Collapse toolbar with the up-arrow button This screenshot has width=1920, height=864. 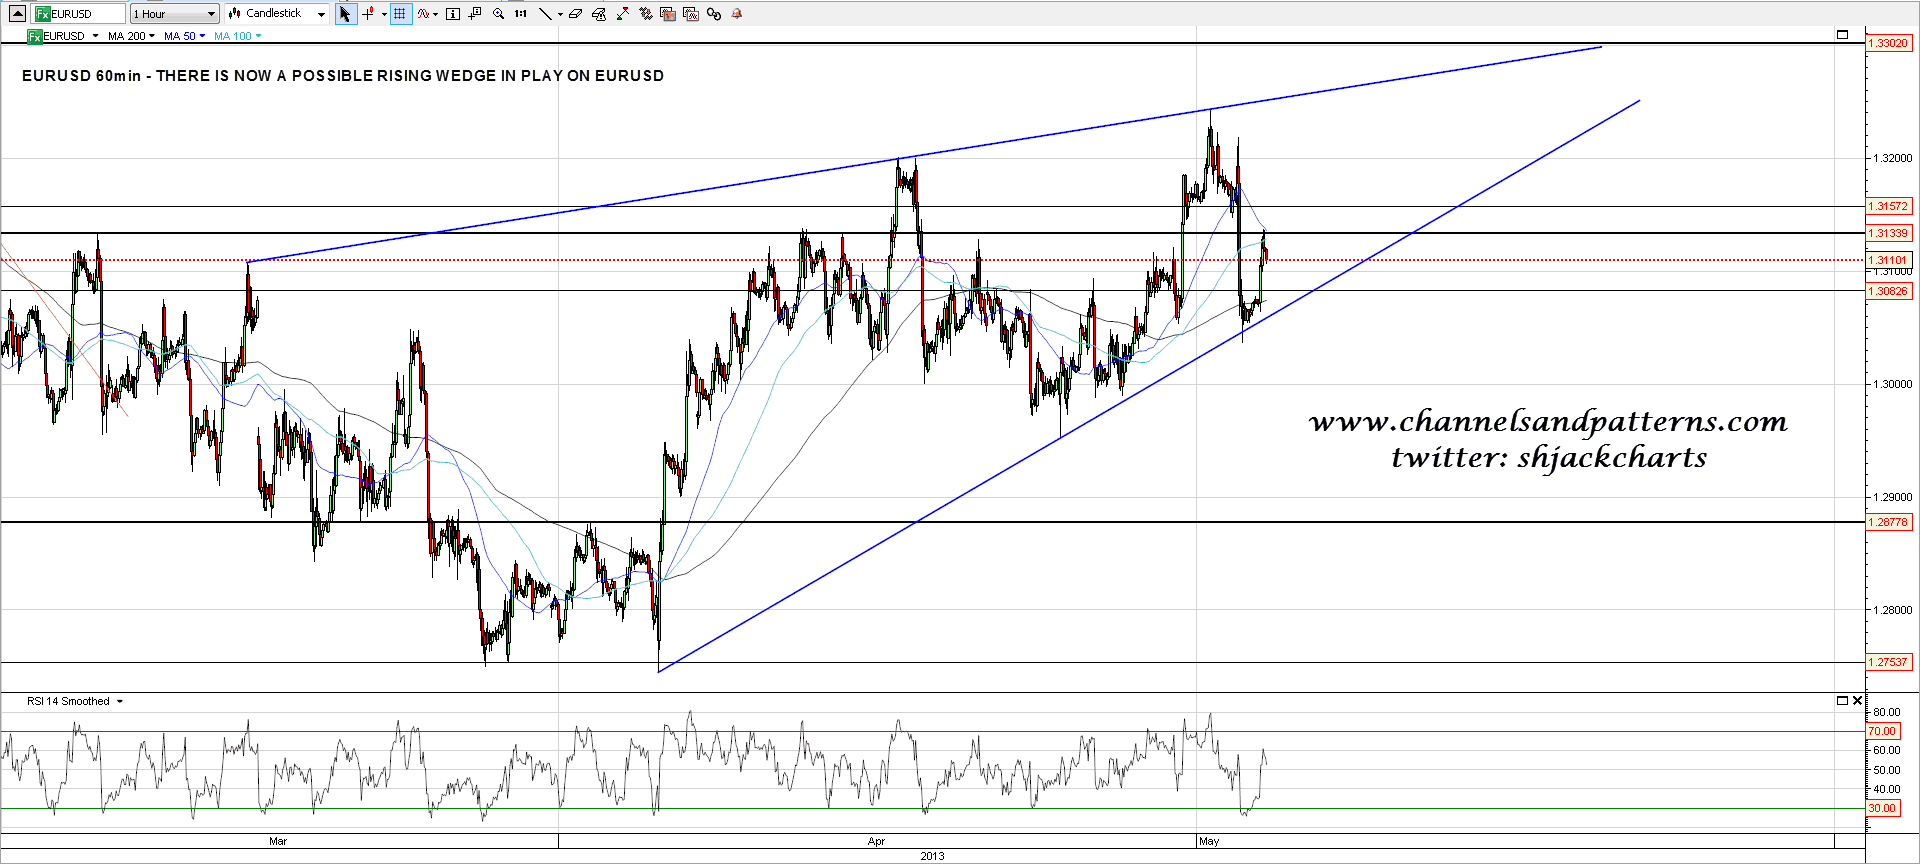pos(17,14)
